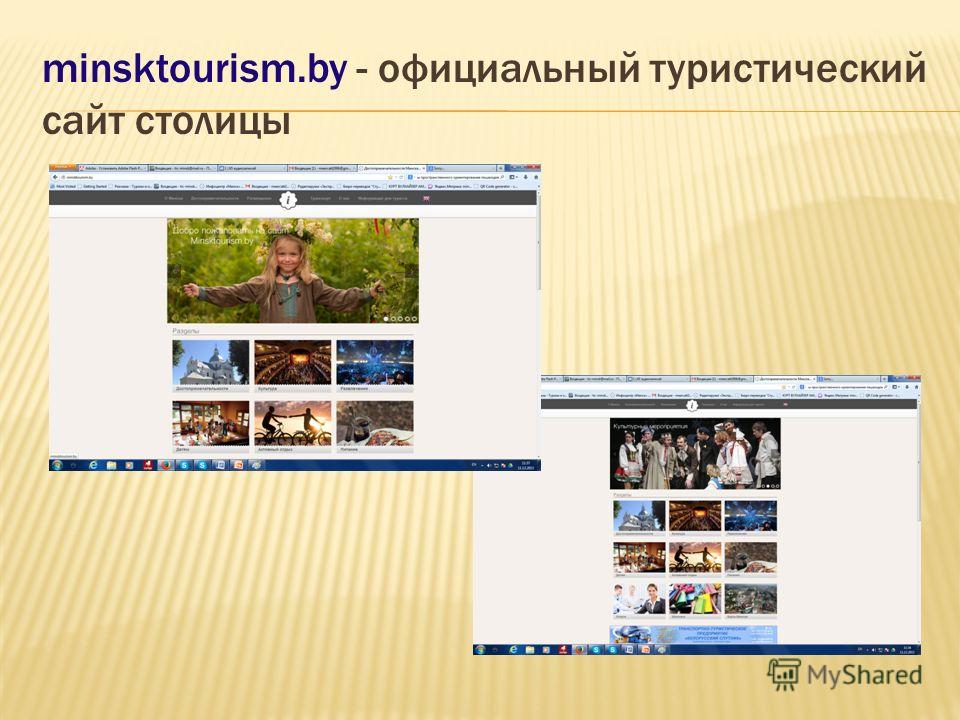Click the Windows Start orb in the girl-banner screenshot
The height and width of the screenshot is (720, 960).
click(58, 465)
